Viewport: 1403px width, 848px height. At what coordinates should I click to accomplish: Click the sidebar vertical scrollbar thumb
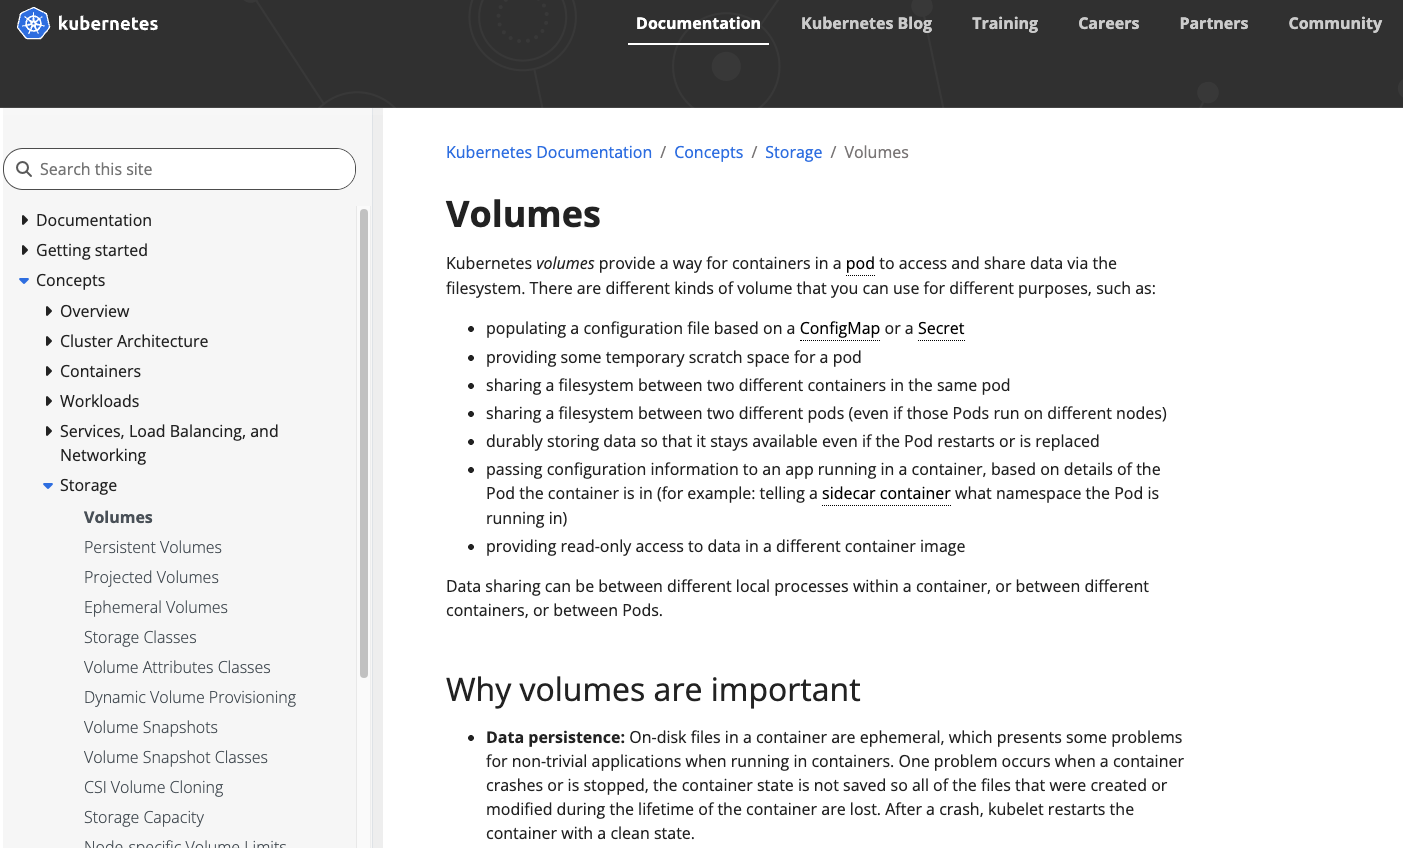click(364, 443)
